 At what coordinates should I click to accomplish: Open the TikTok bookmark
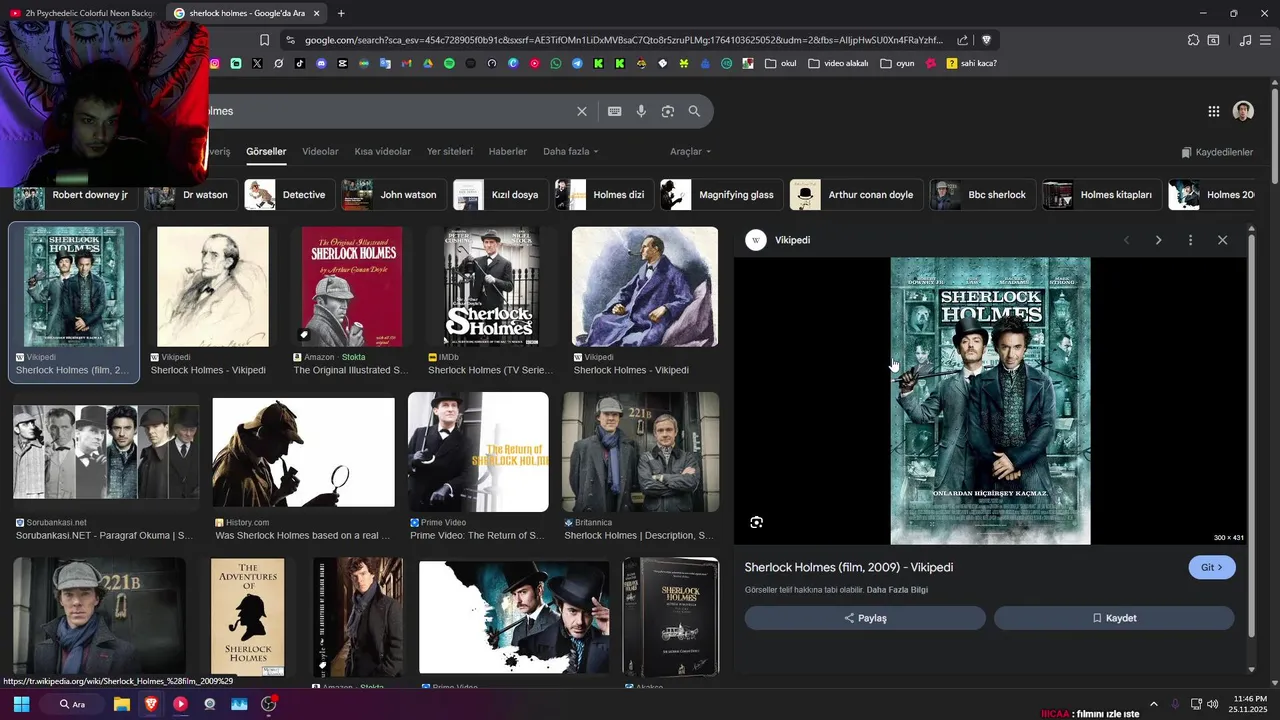300,63
